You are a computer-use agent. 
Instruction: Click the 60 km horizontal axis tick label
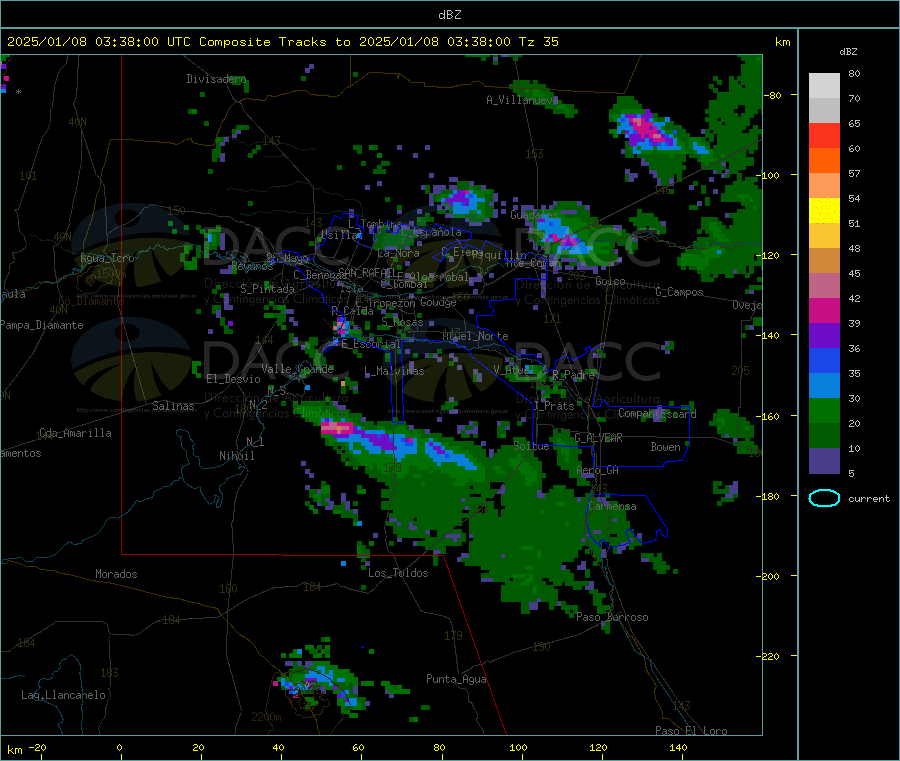[358, 747]
